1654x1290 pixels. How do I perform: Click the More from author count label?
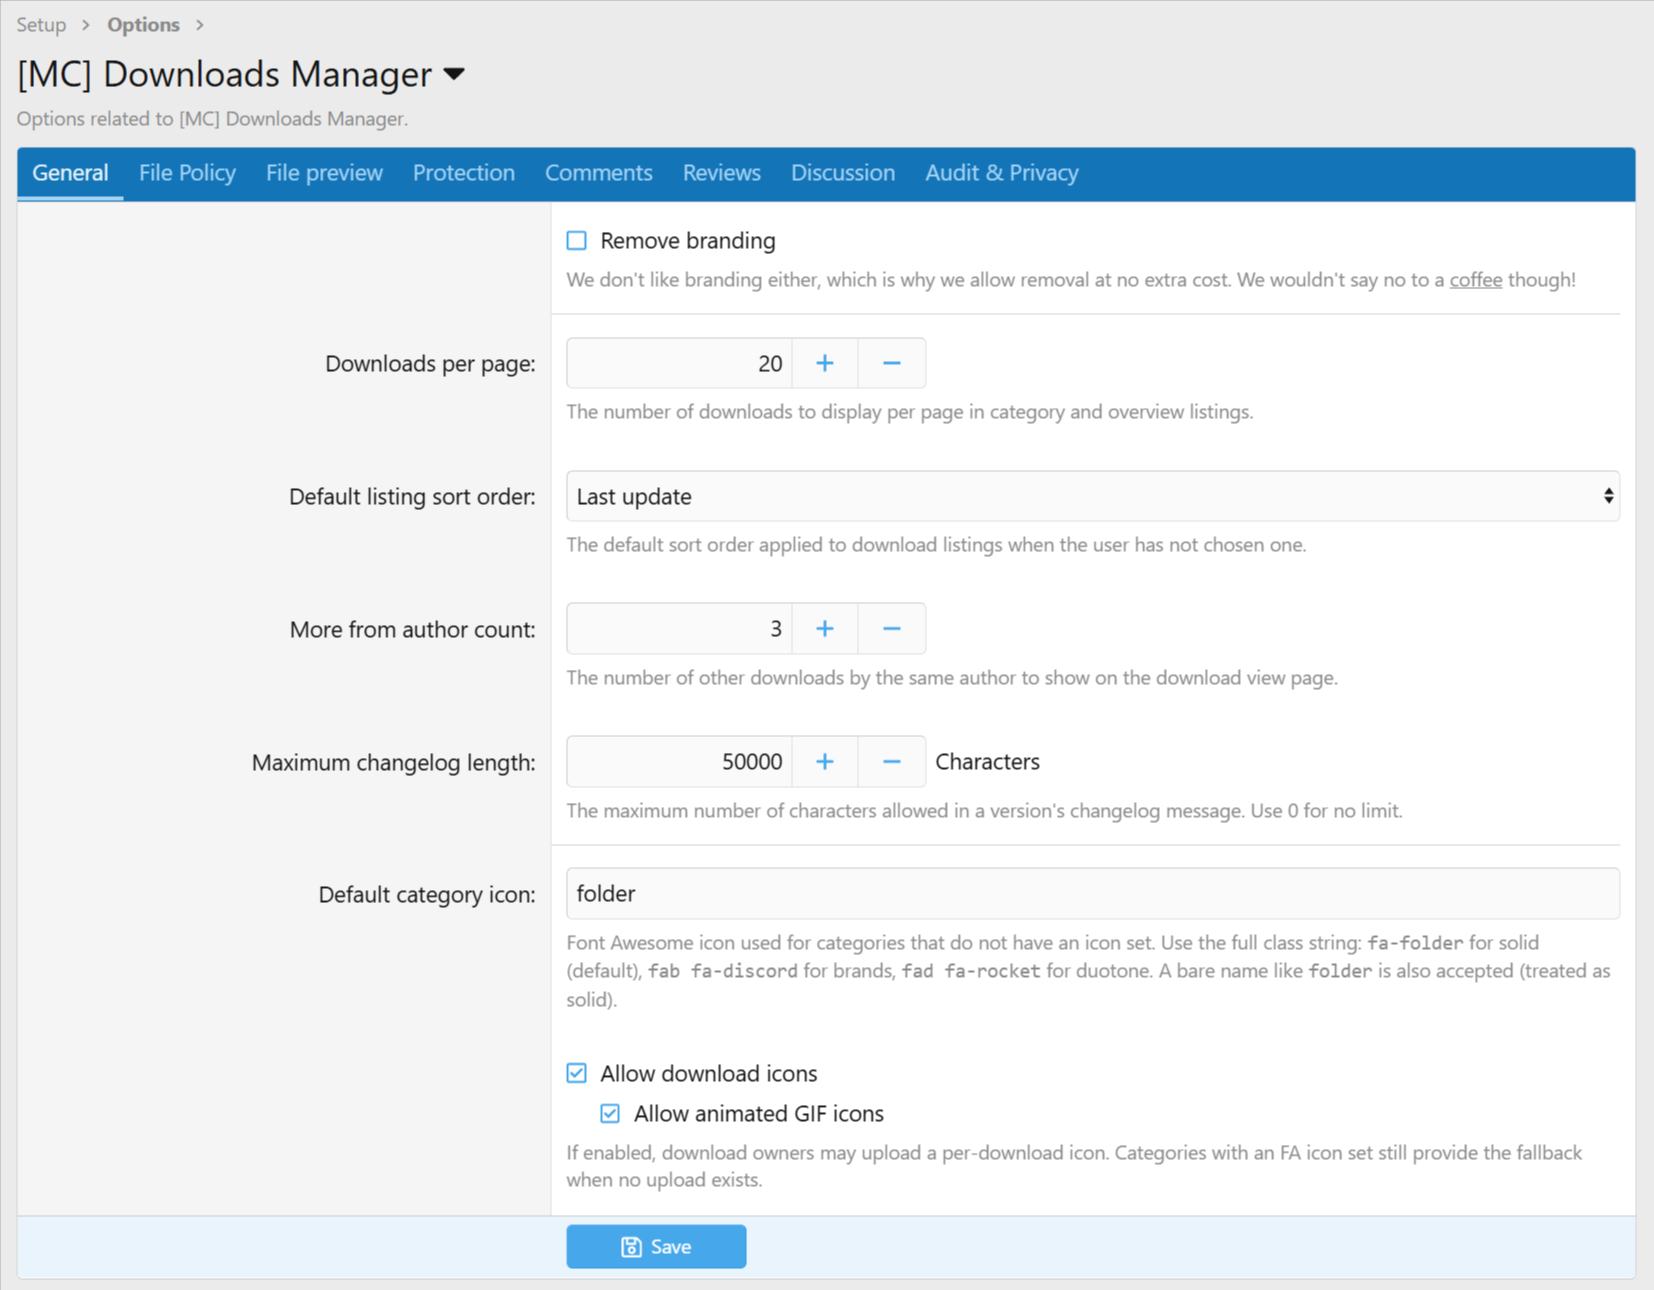(412, 630)
